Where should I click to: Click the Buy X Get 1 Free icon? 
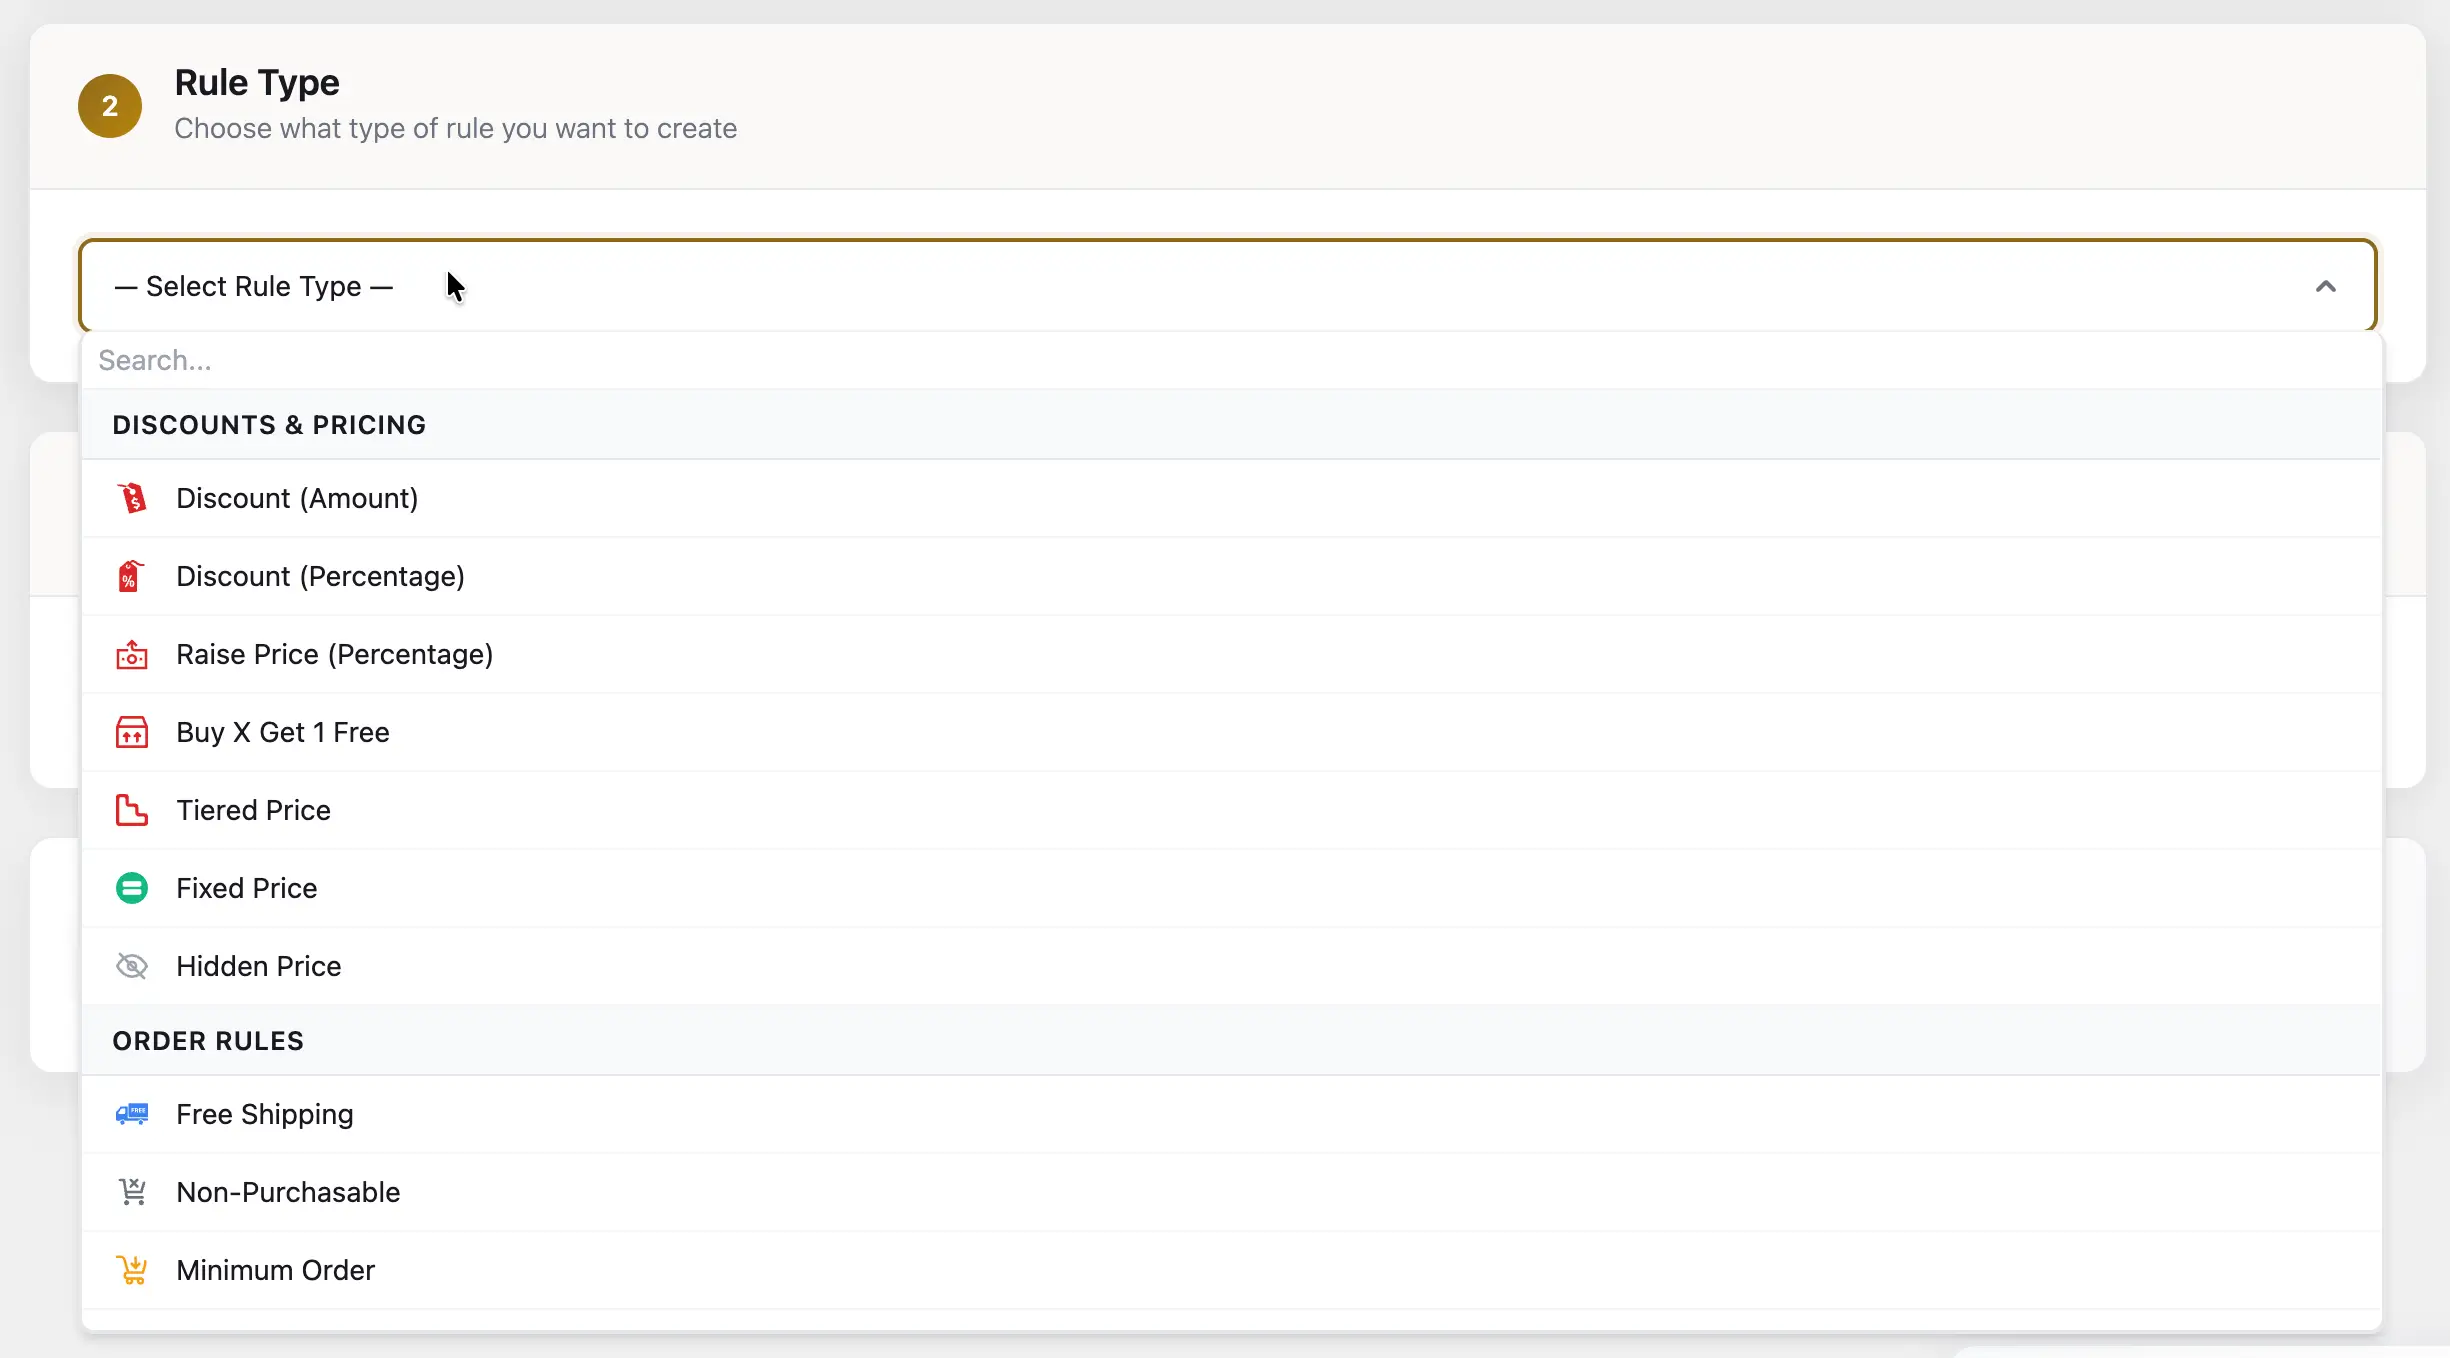click(x=132, y=732)
